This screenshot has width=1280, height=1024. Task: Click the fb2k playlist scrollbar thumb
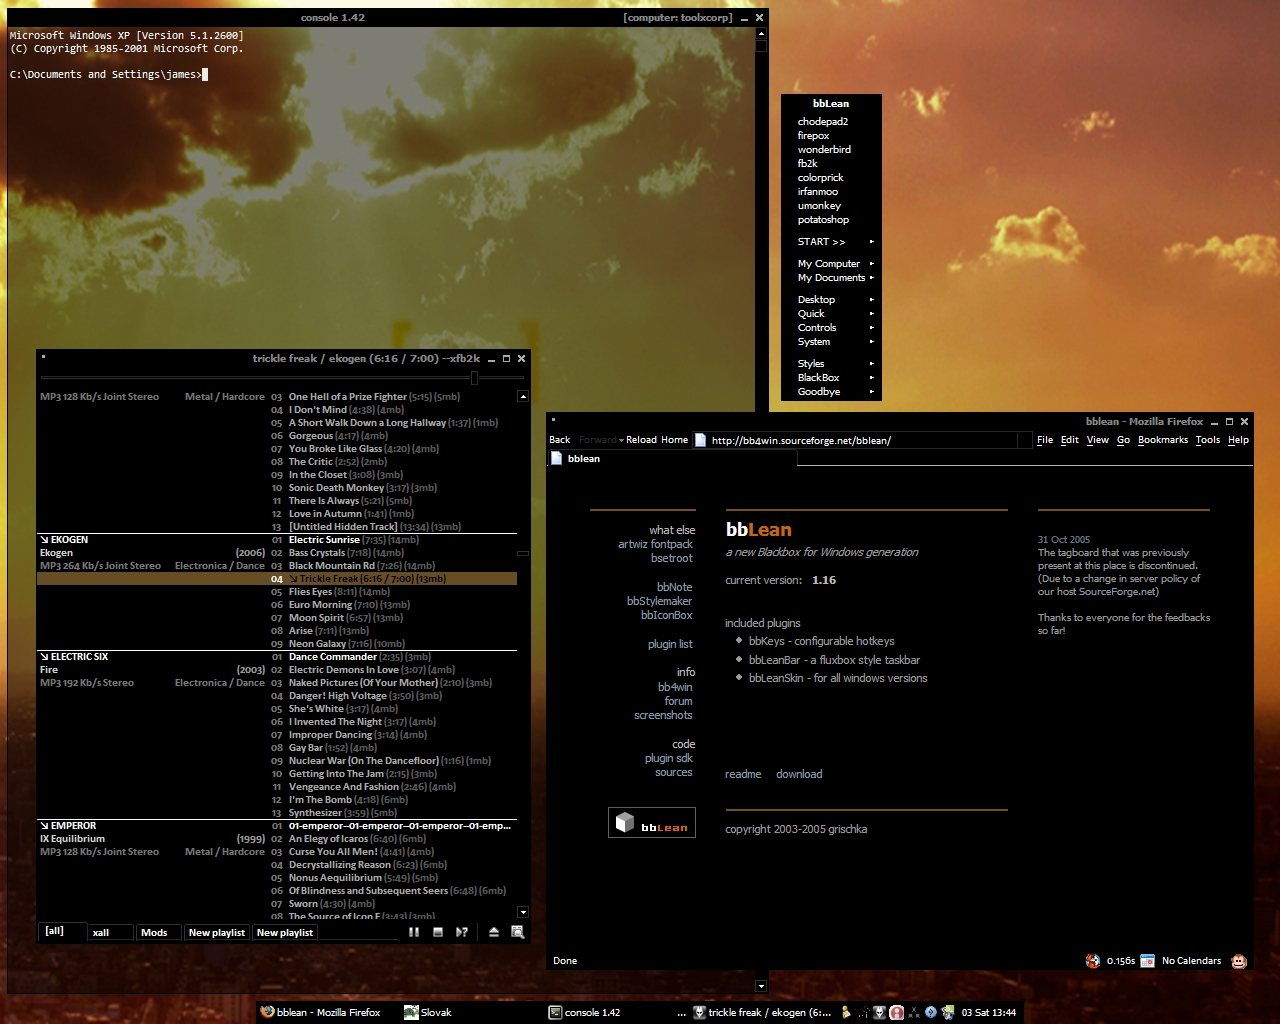[x=522, y=553]
